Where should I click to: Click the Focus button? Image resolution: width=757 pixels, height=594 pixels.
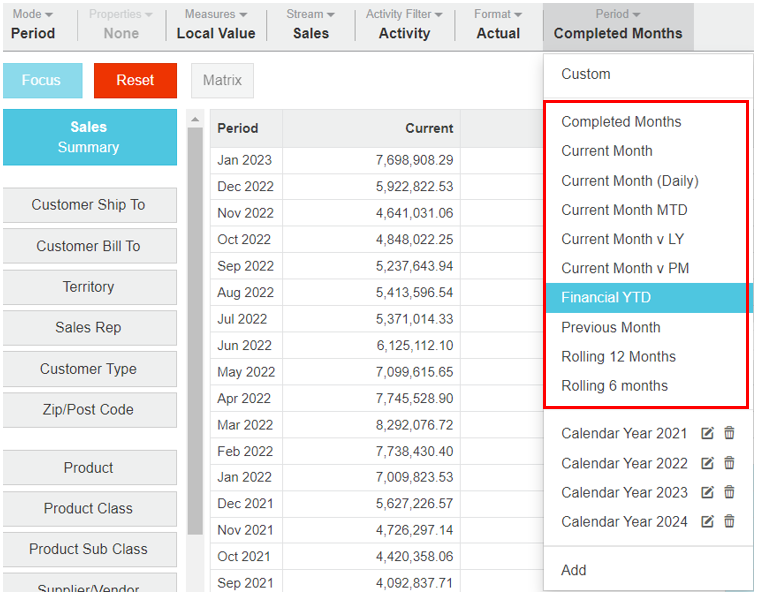[x=42, y=80]
